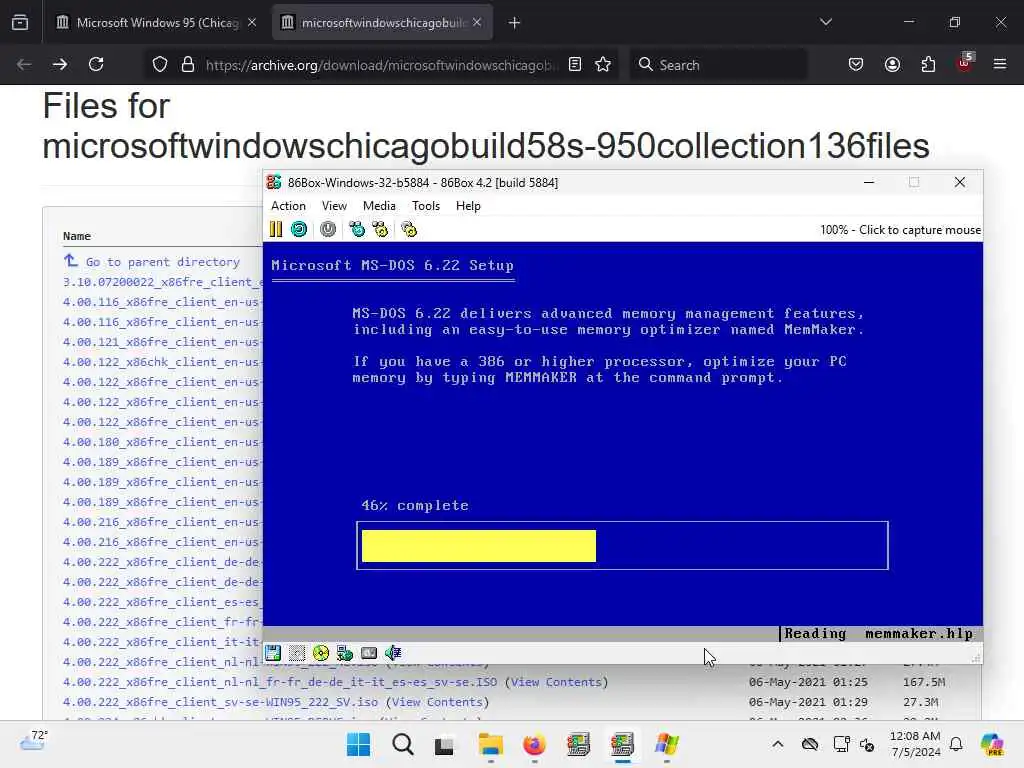Click the sound speaker status icon
Image resolution: width=1024 pixels, height=768 pixels.
[x=393, y=653]
